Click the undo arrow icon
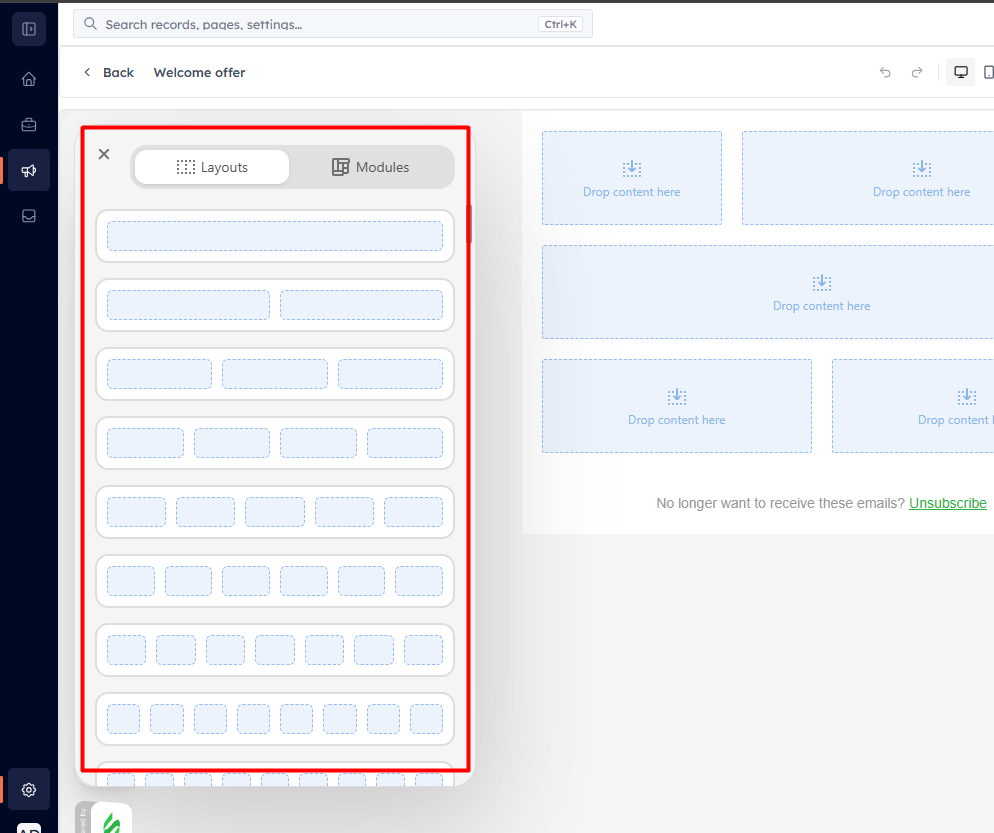 [x=885, y=72]
